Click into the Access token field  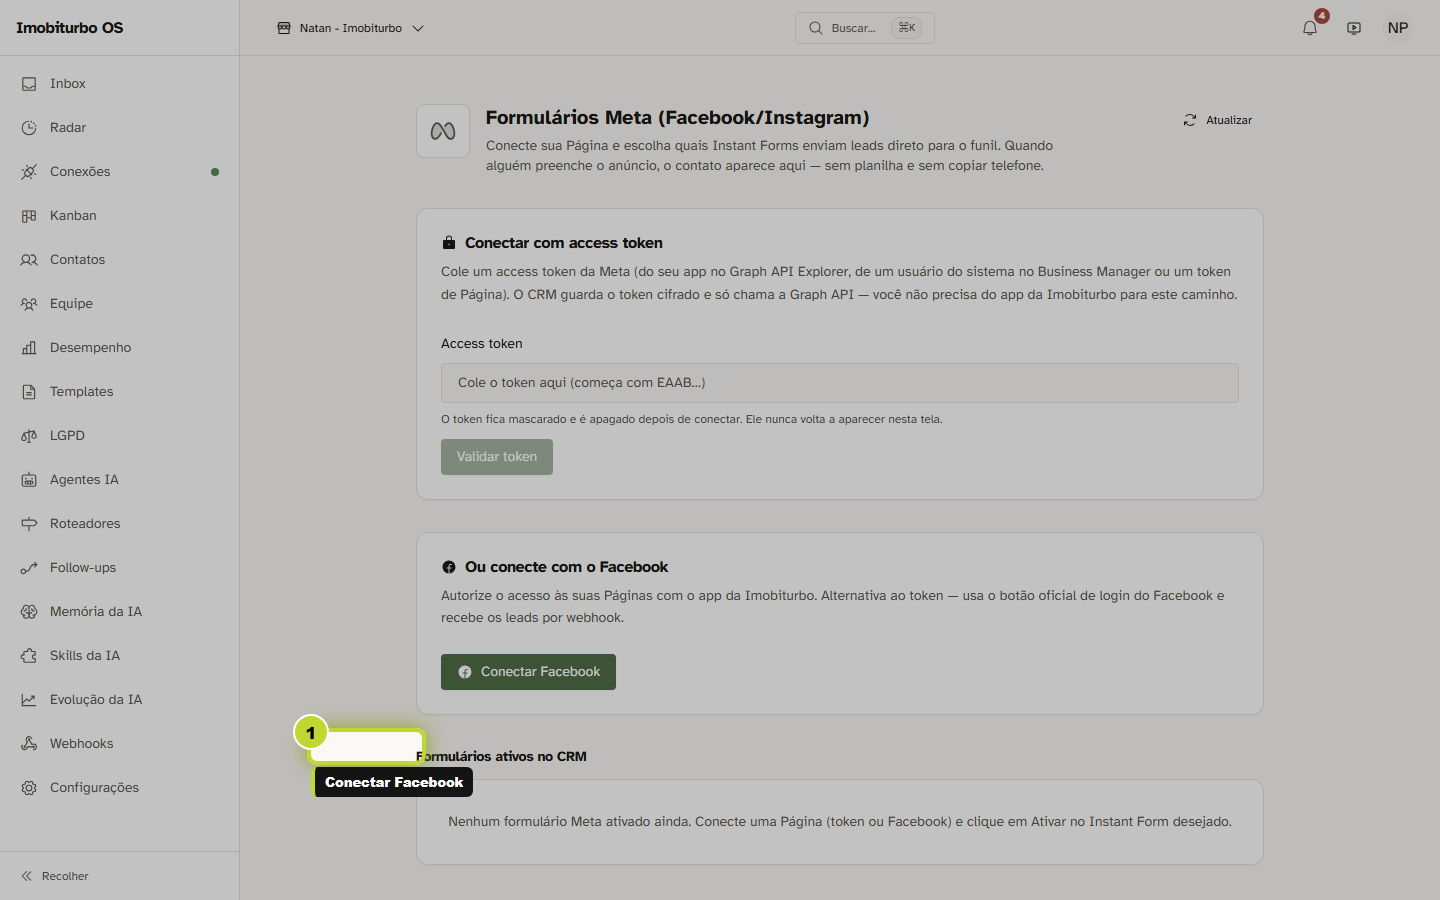point(840,383)
